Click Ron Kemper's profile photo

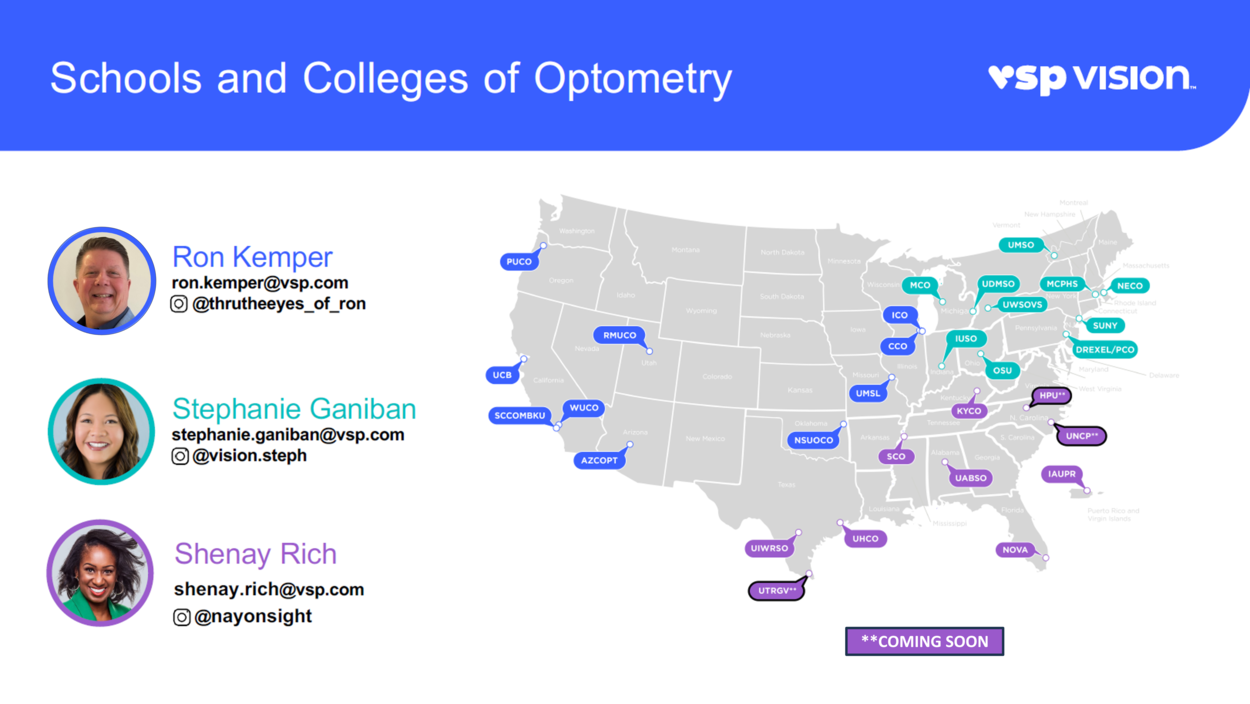click(102, 281)
